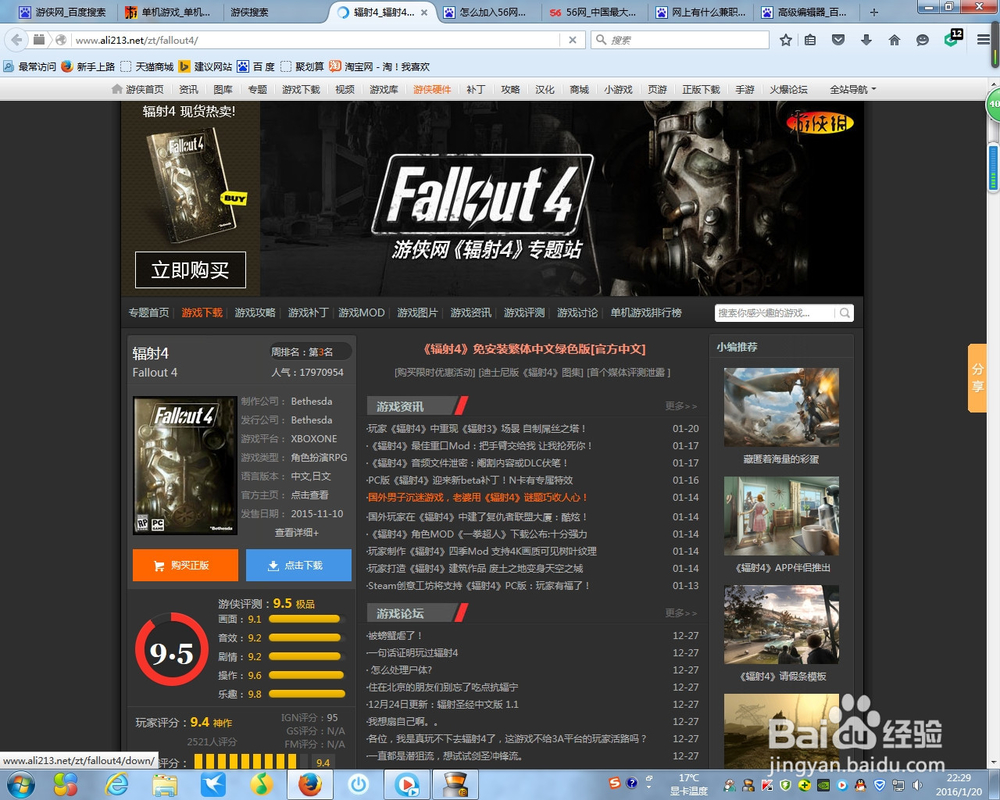The image size is (1000, 800).
Task: Launch Internet Explorer from taskbar
Action: tap(116, 784)
